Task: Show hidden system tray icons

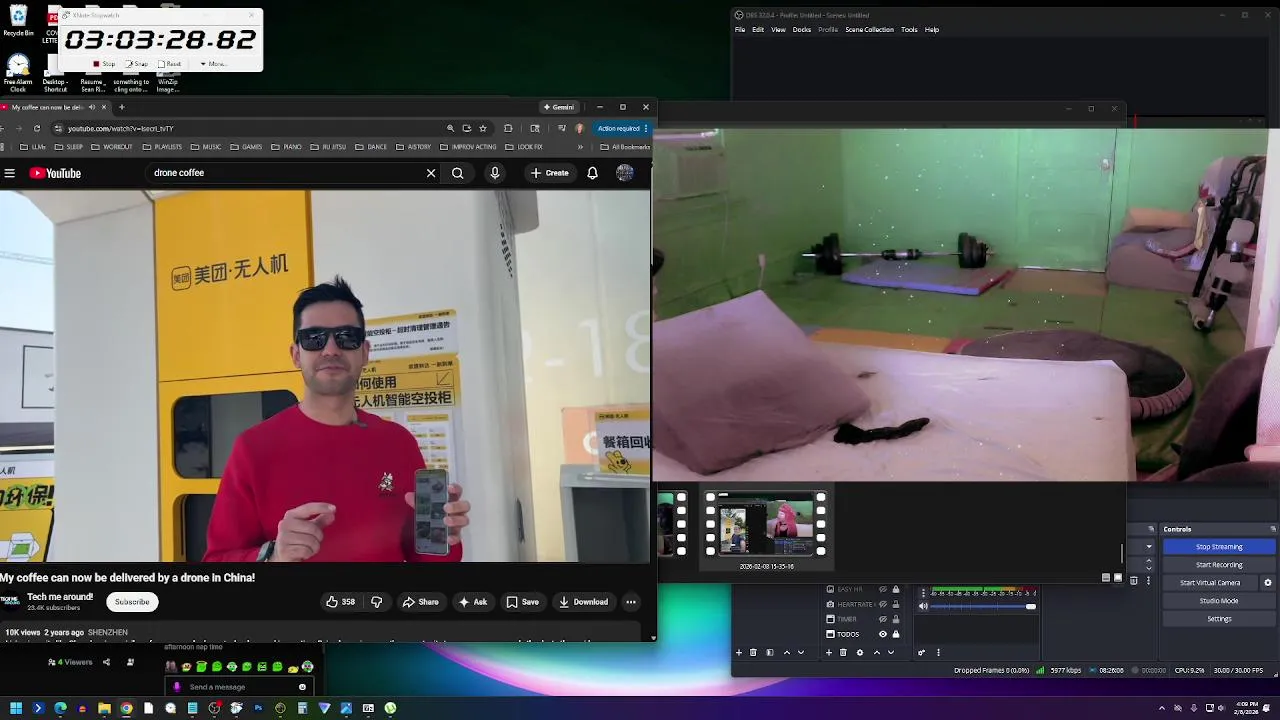Action: tap(1161, 708)
